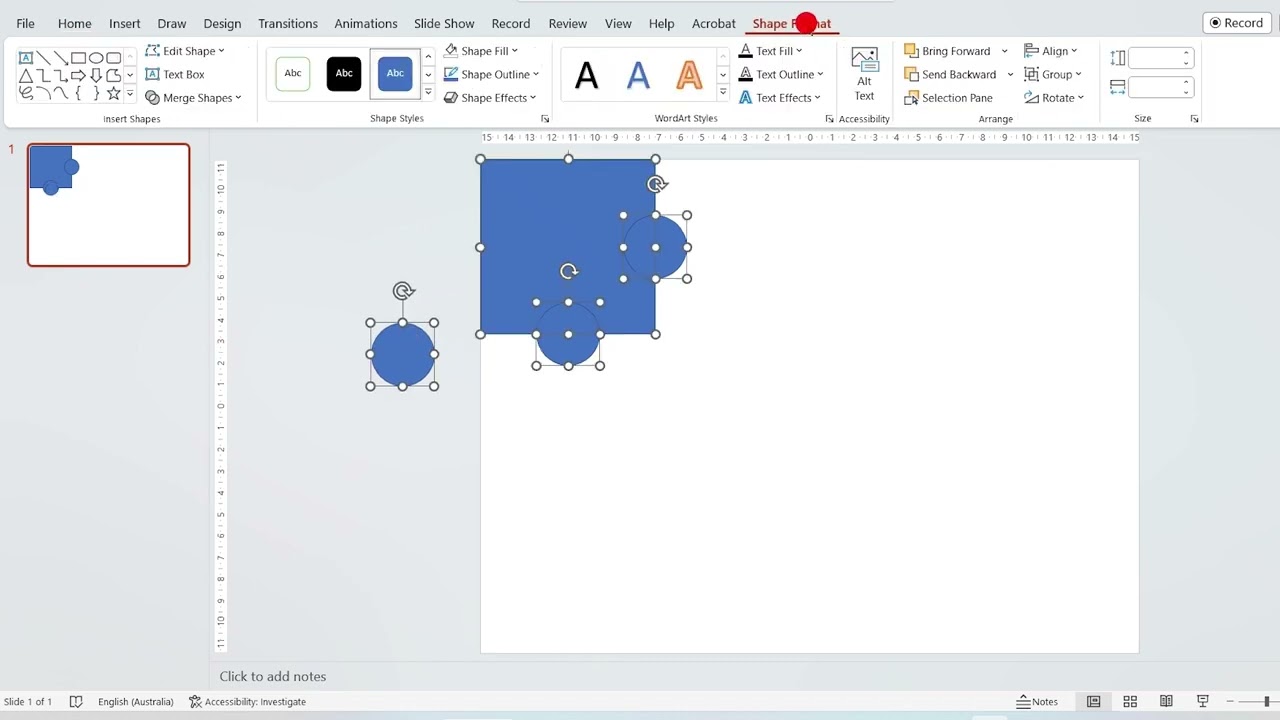1280x720 pixels.
Task: Switch to the Insert tab
Action: (124, 23)
